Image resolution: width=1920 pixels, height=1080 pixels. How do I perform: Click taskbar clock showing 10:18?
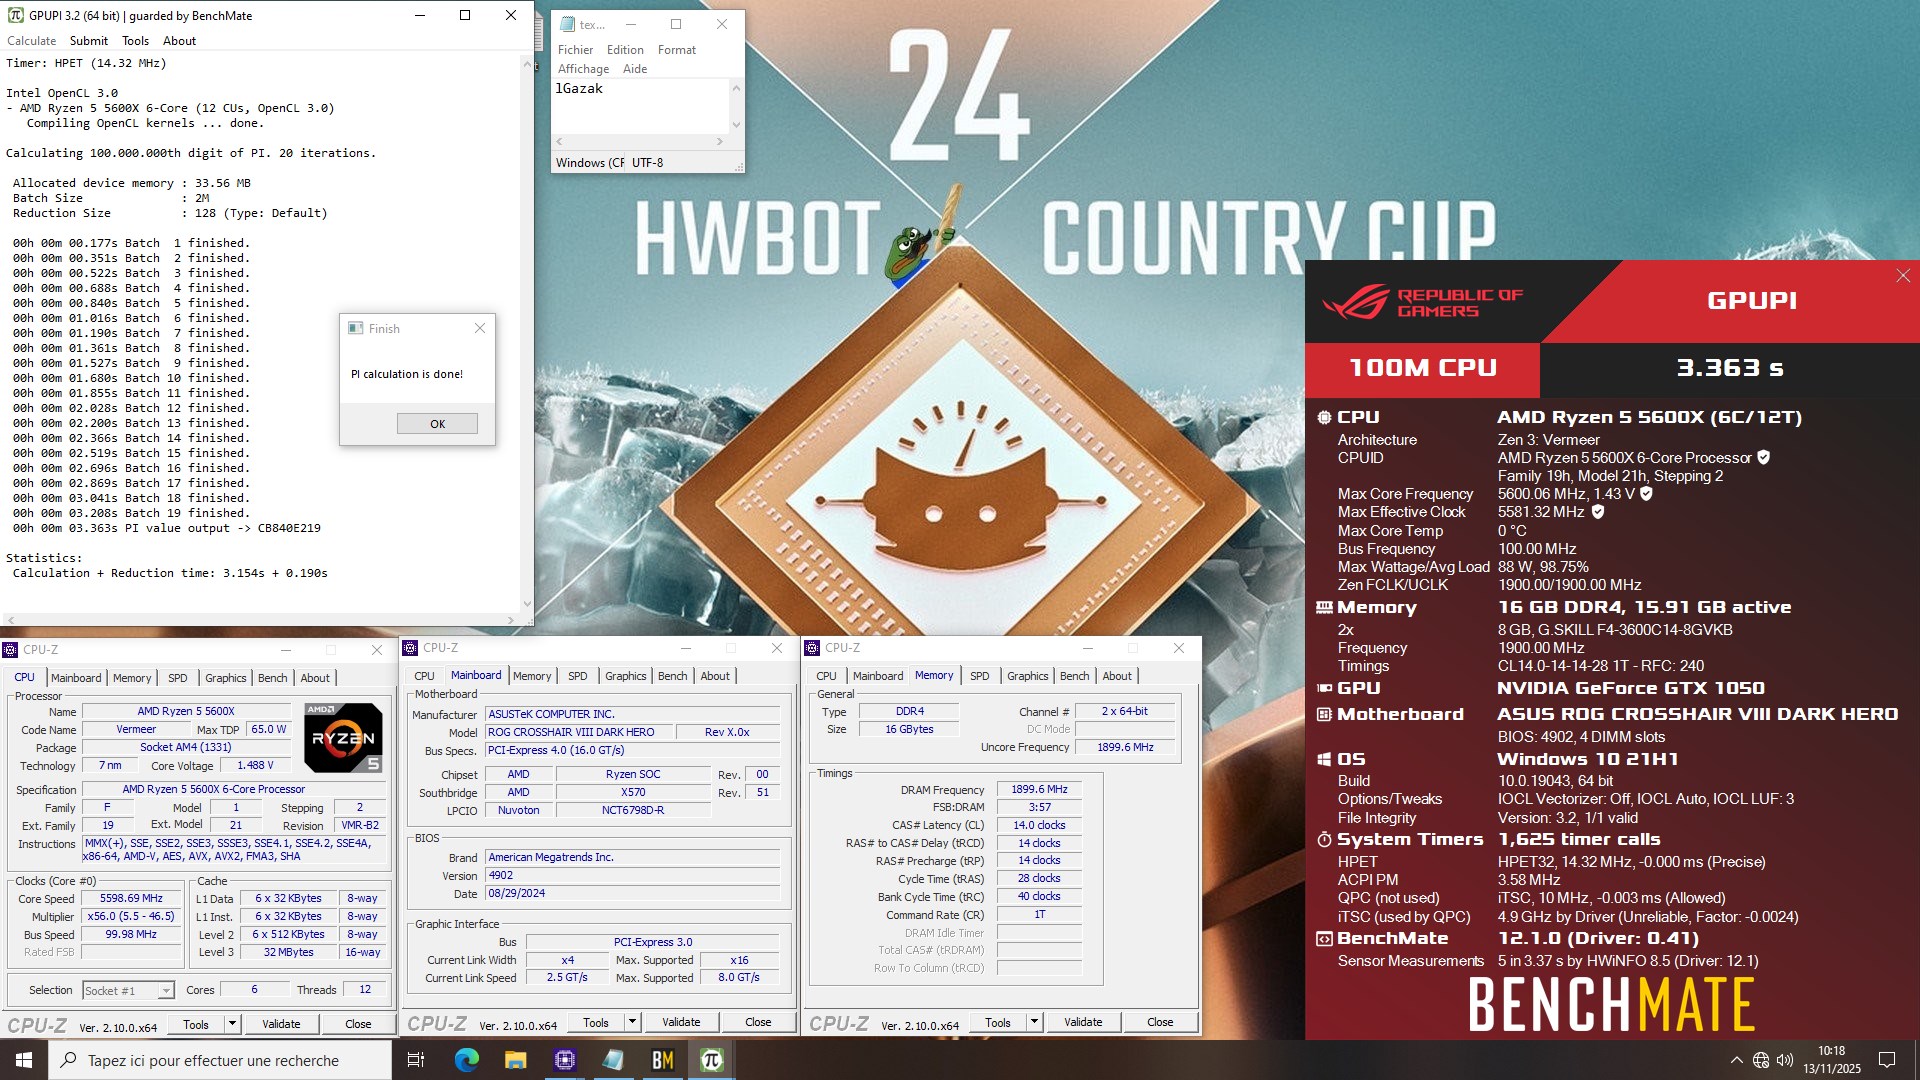[1831, 1060]
